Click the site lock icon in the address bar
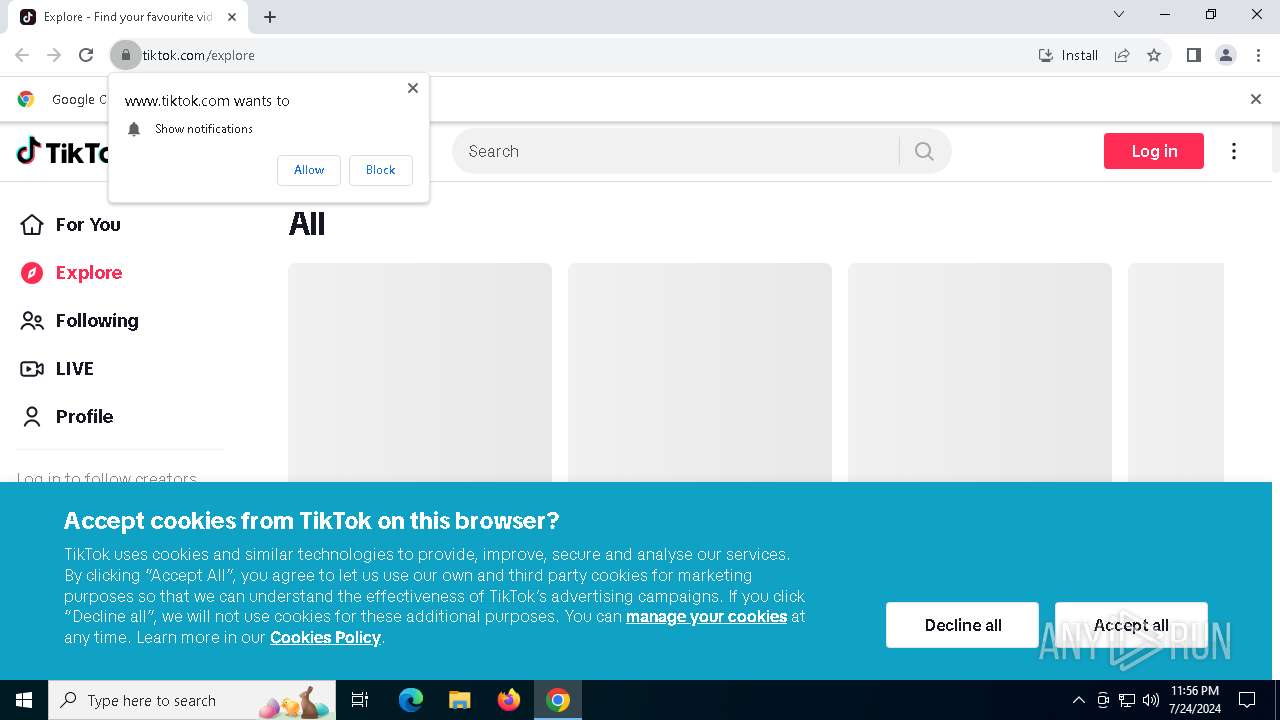This screenshot has height=720, width=1280. (126, 55)
